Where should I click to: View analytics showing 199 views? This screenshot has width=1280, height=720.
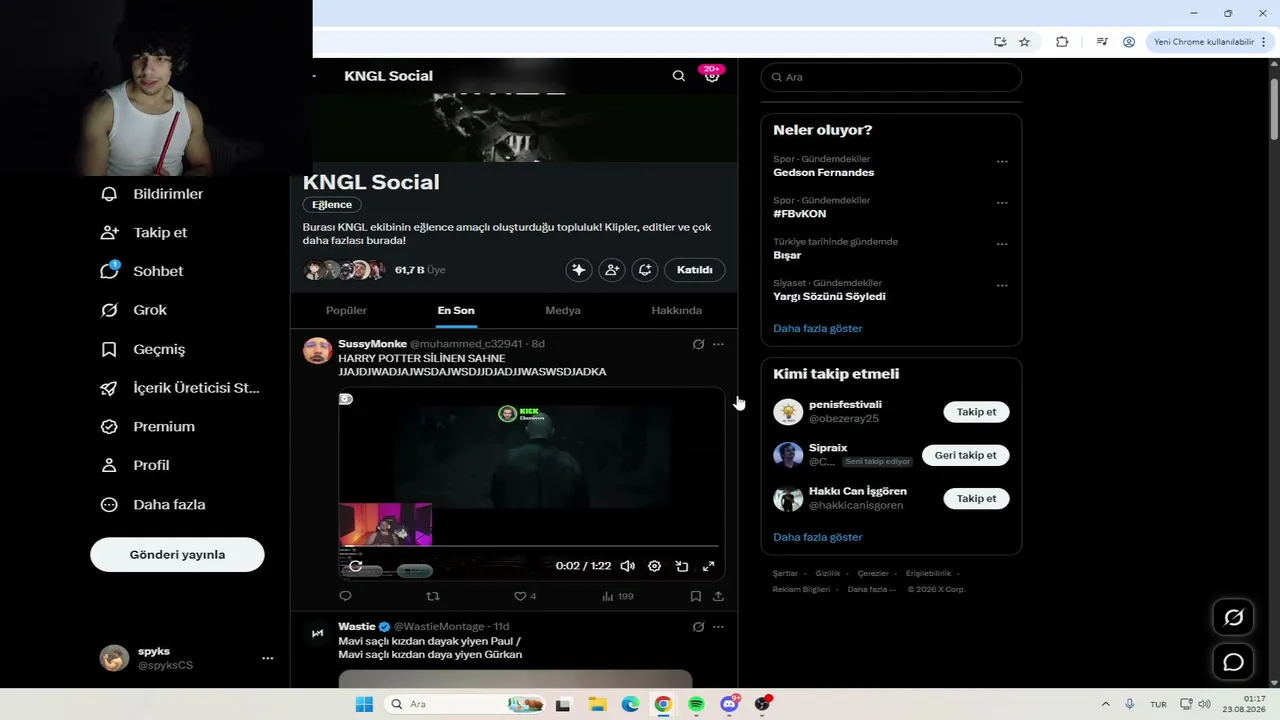[x=617, y=596]
